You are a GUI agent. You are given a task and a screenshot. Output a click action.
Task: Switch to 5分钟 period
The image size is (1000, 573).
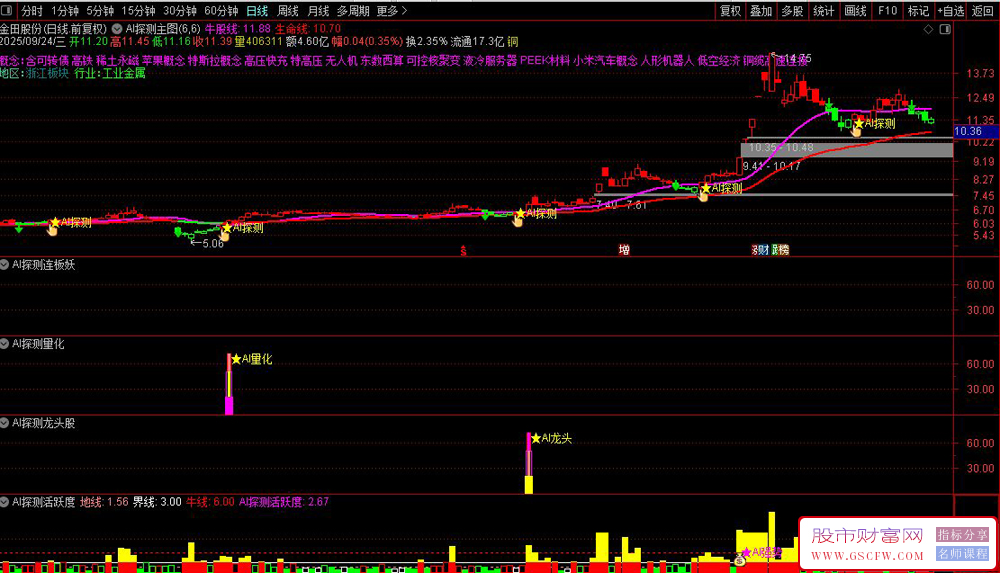(100, 11)
